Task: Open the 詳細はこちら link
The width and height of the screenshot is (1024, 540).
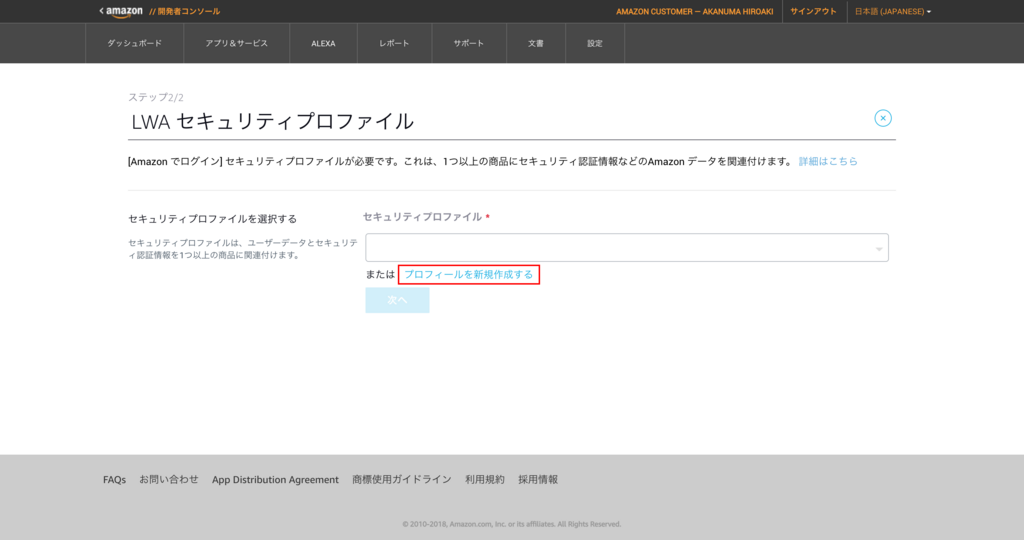Action: point(828,161)
